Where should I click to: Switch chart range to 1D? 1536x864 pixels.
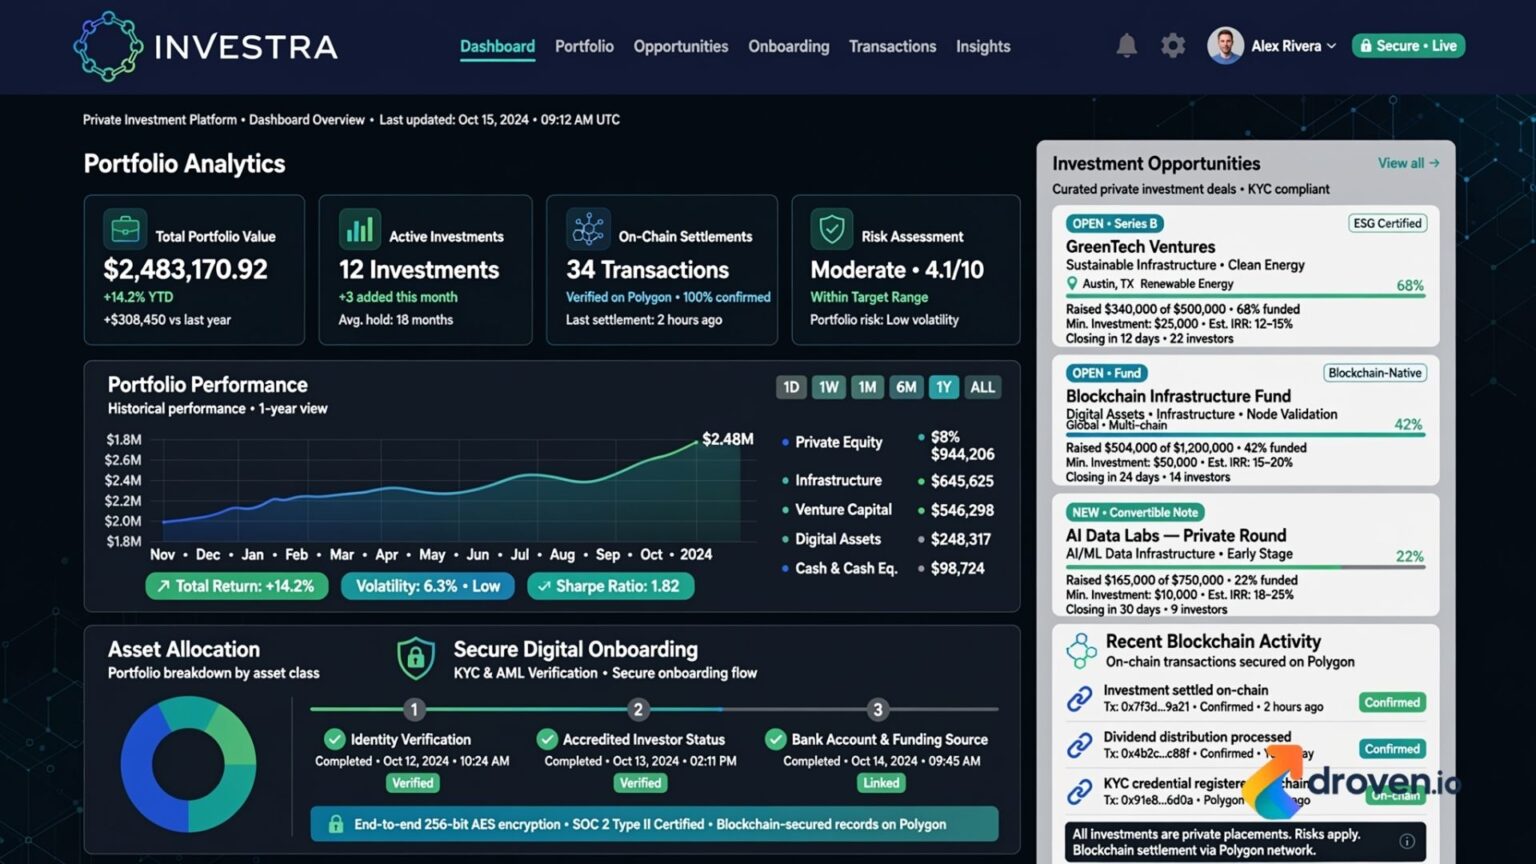(x=791, y=387)
